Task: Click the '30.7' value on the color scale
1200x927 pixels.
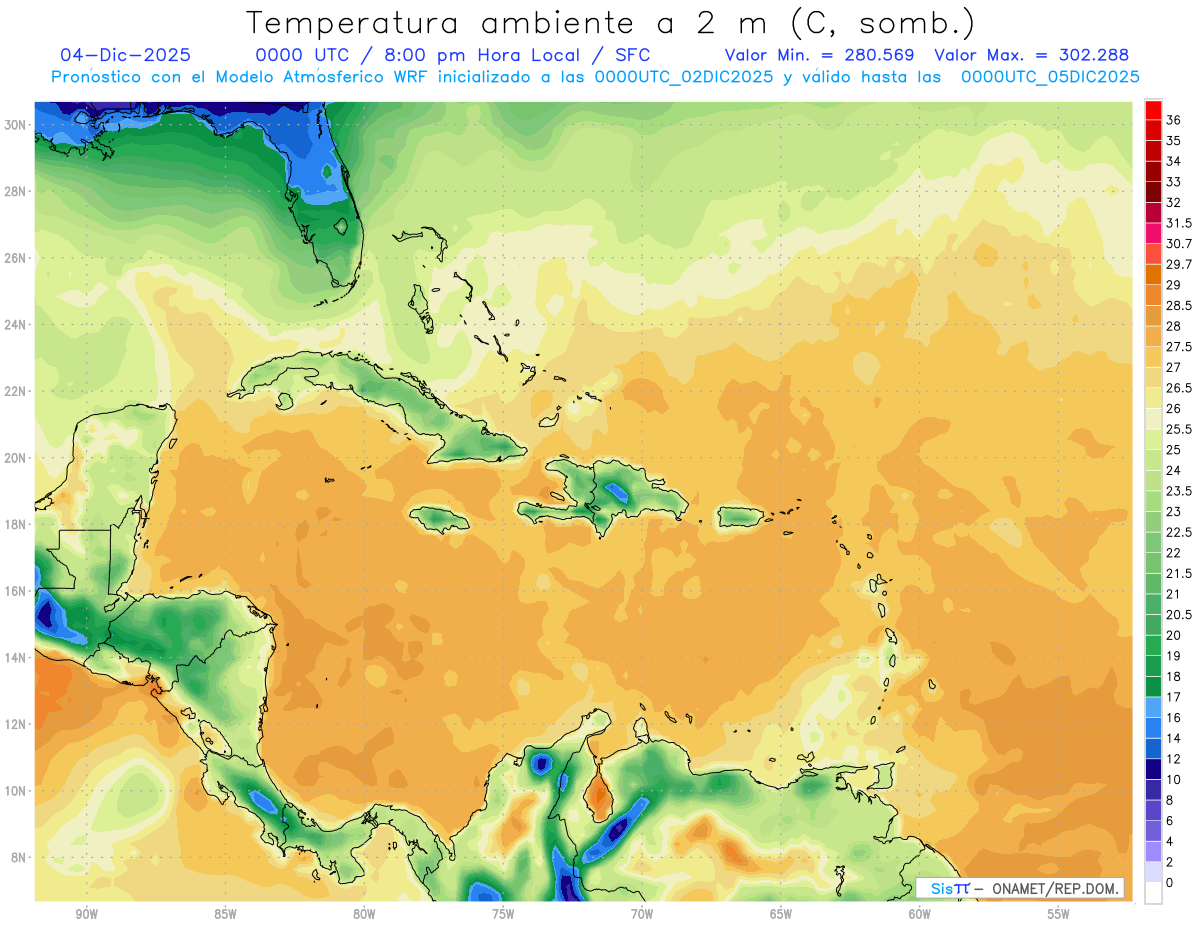Action: click(1179, 243)
